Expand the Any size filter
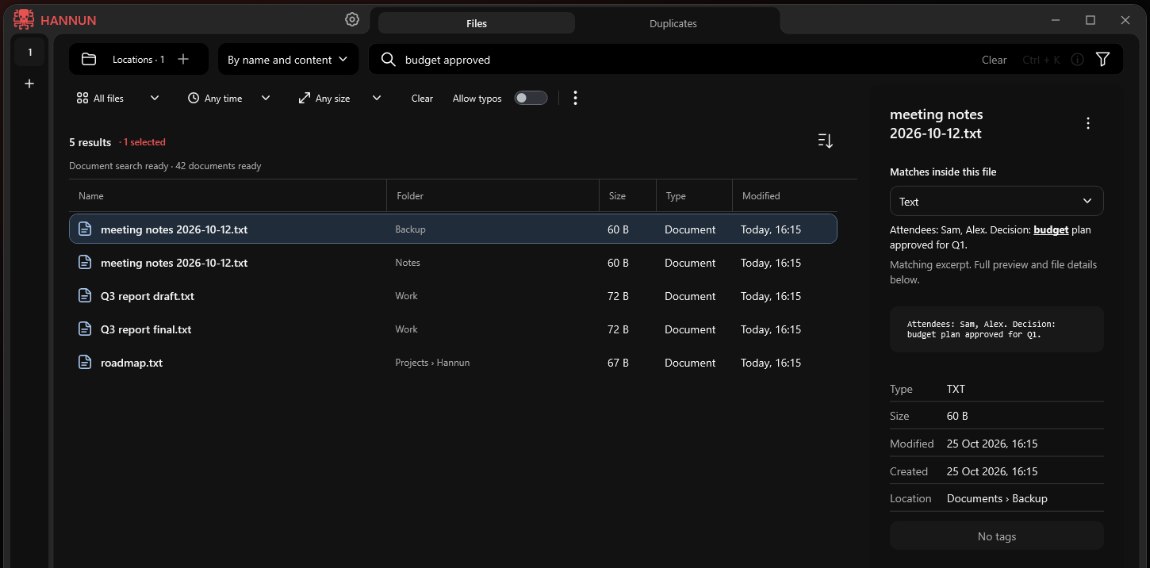Image resolution: width=1150 pixels, height=568 pixels. pos(340,98)
